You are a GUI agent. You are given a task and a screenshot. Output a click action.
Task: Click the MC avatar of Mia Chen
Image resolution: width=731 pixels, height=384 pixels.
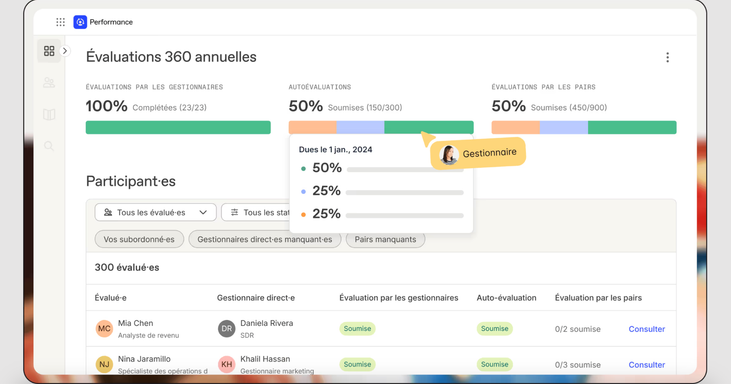pyautogui.click(x=104, y=329)
